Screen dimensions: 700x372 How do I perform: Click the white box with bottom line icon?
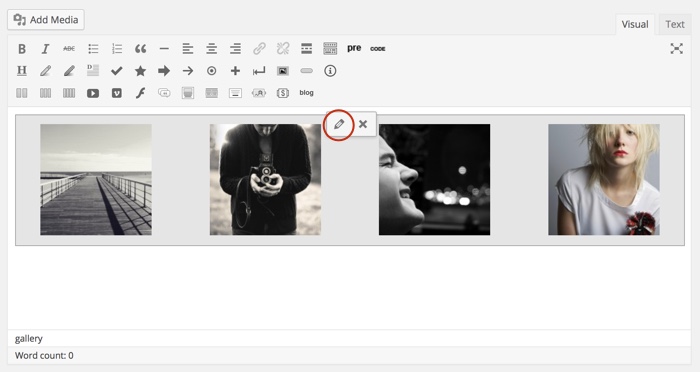coord(235,93)
